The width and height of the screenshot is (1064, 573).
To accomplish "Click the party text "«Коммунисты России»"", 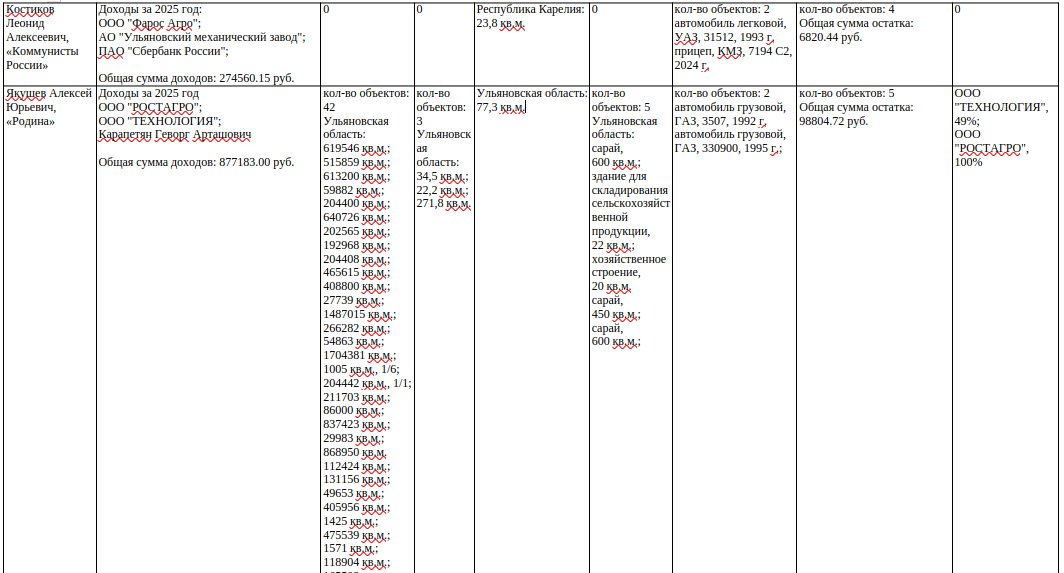I will 42,58.
